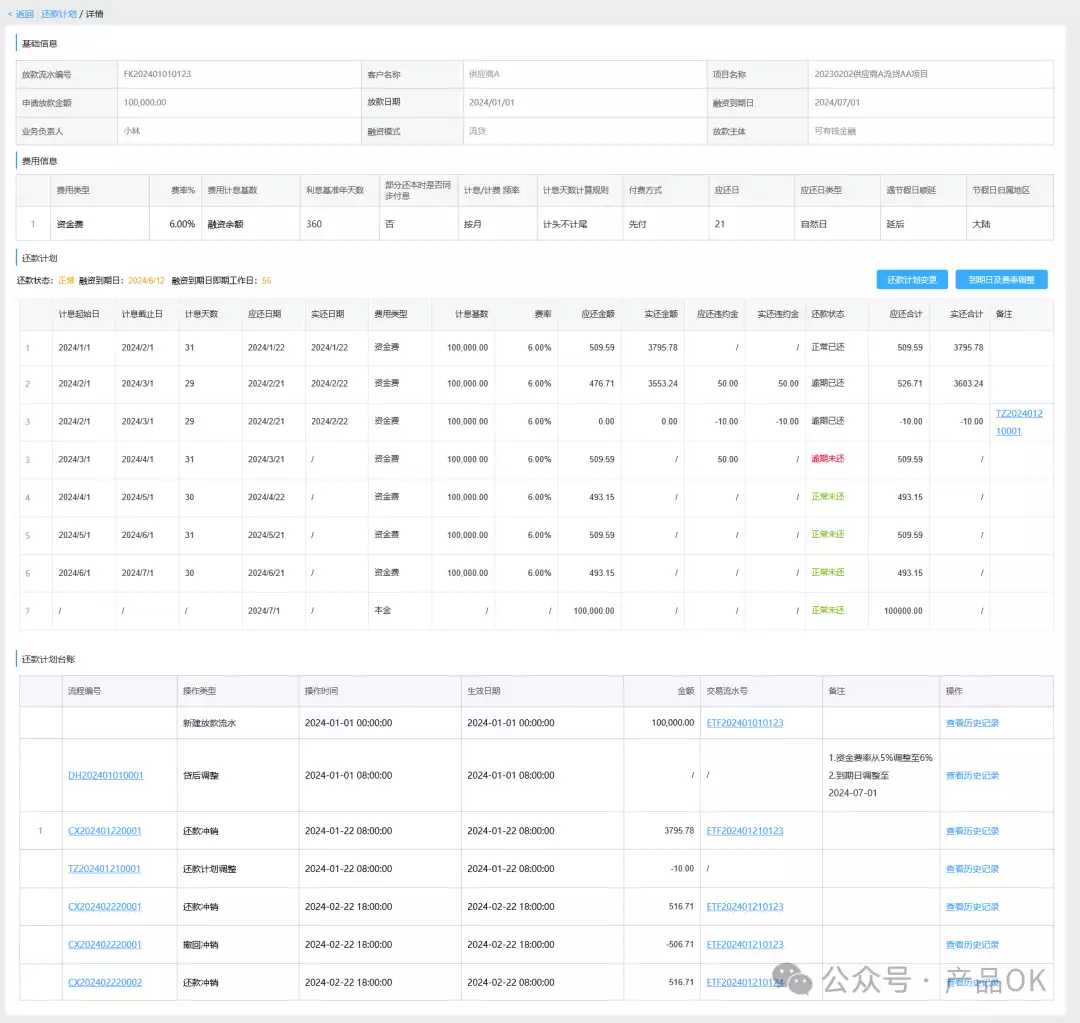Screen dimensions: 1080x1023
Task: Open process number CX202401220001
Action: click(x=105, y=831)
